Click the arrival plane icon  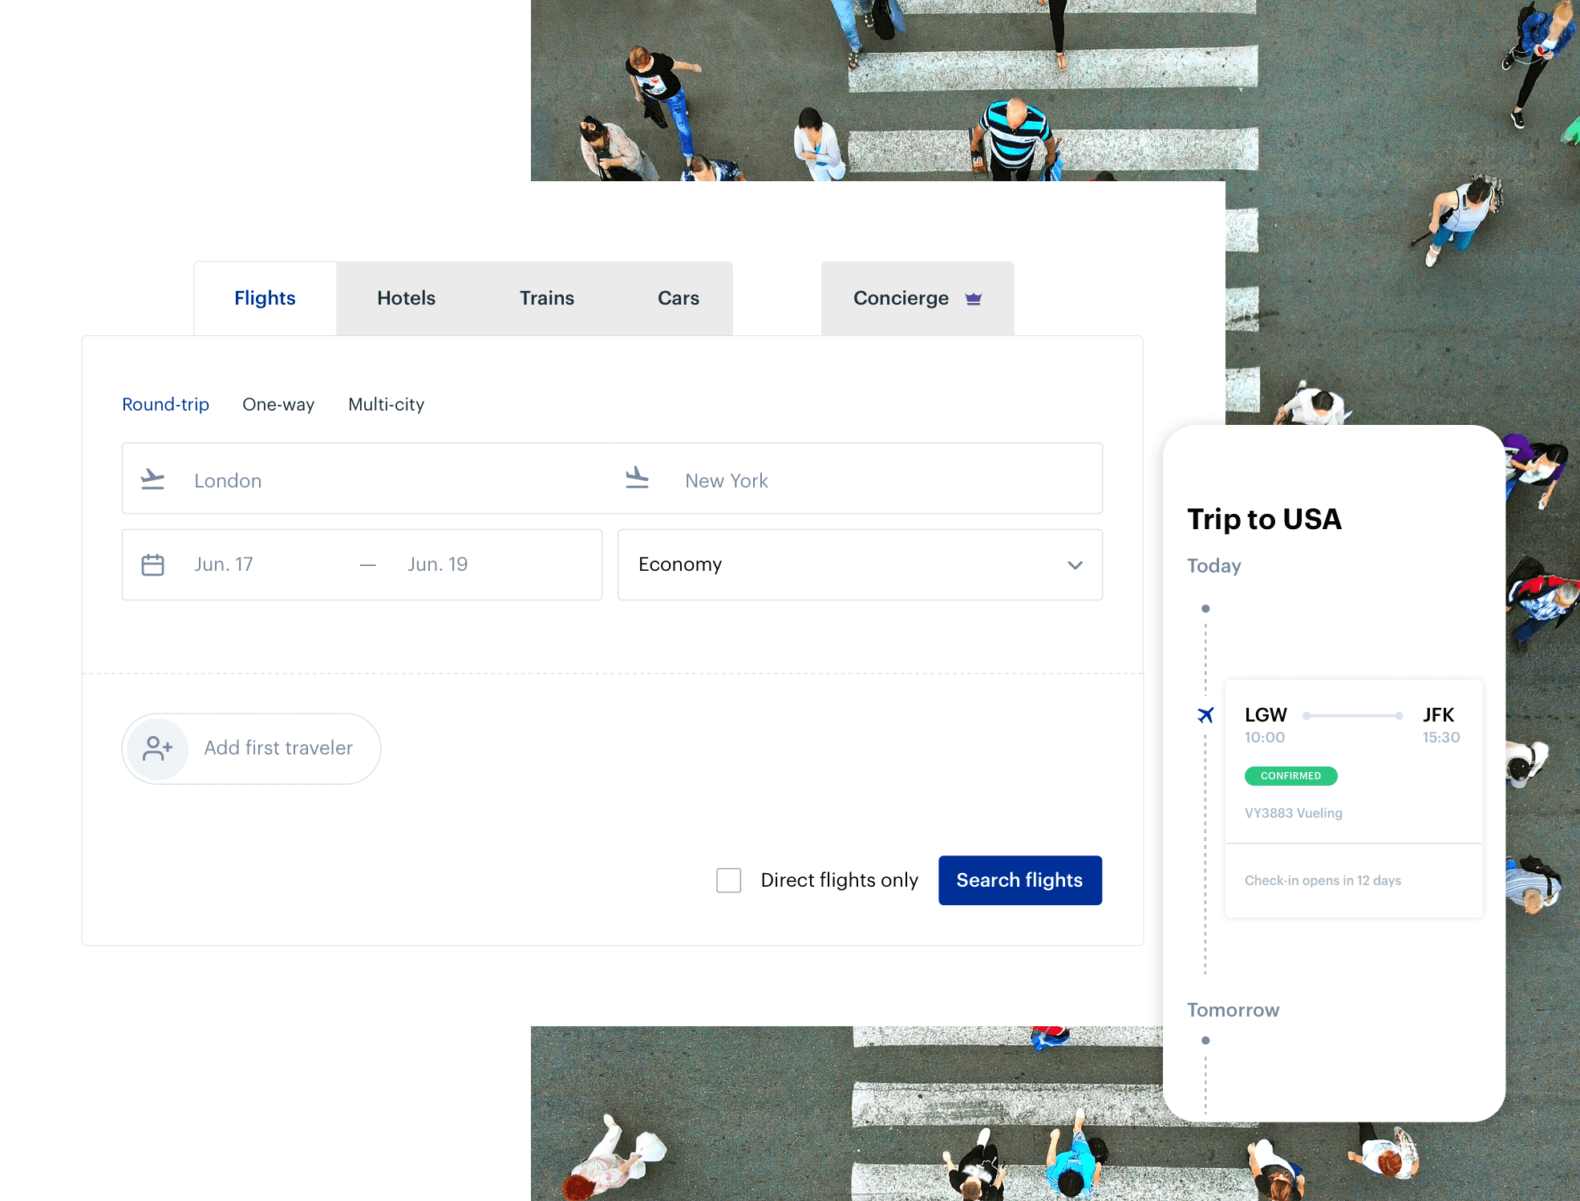click(x=637, y=477)
